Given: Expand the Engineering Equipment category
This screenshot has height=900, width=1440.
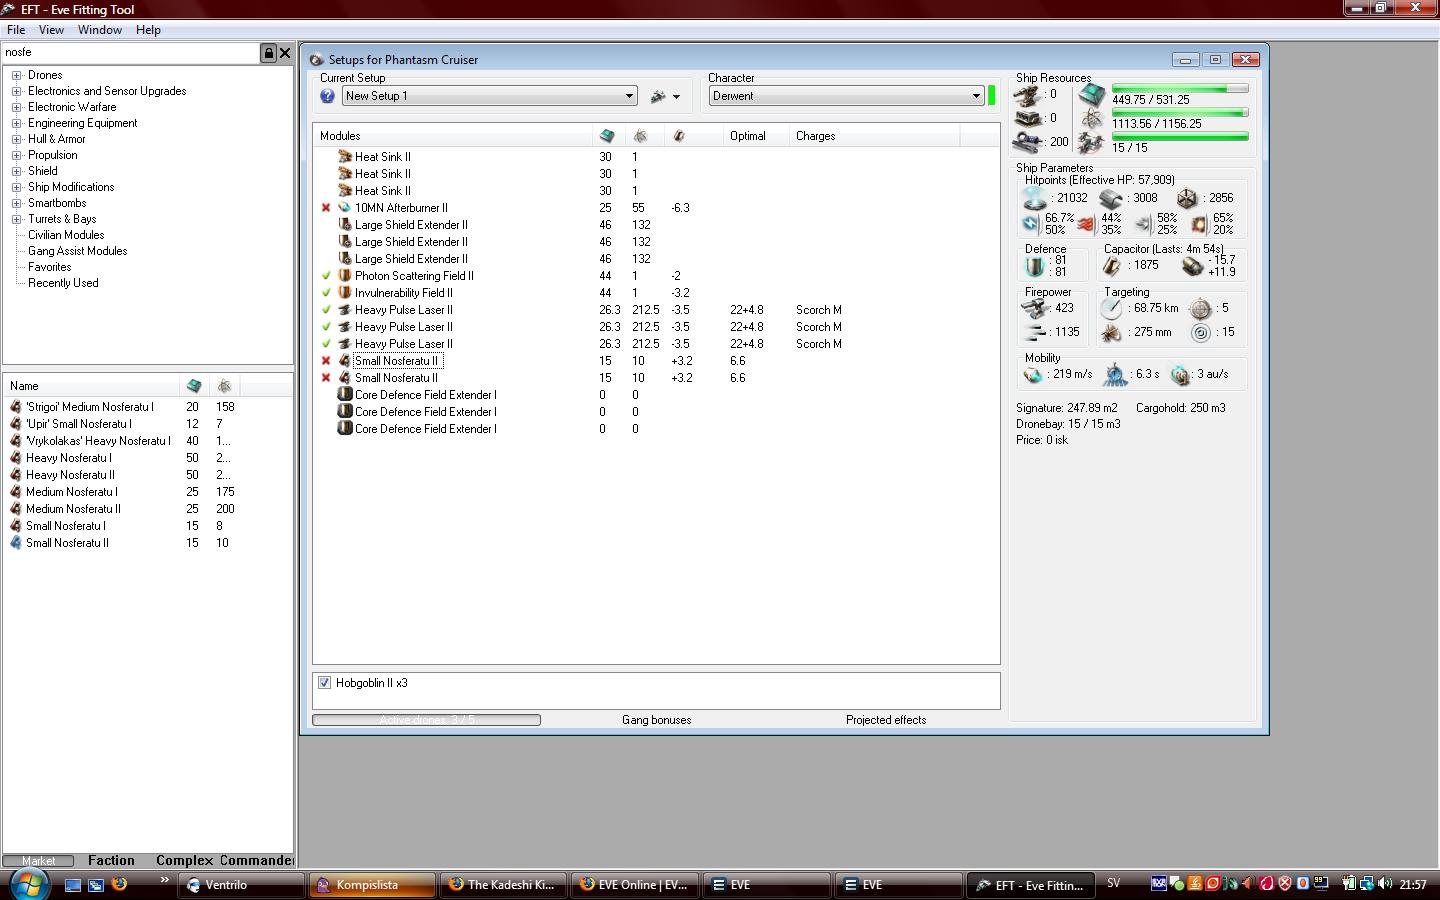Looking at the screenshot, I should point(17,123).
